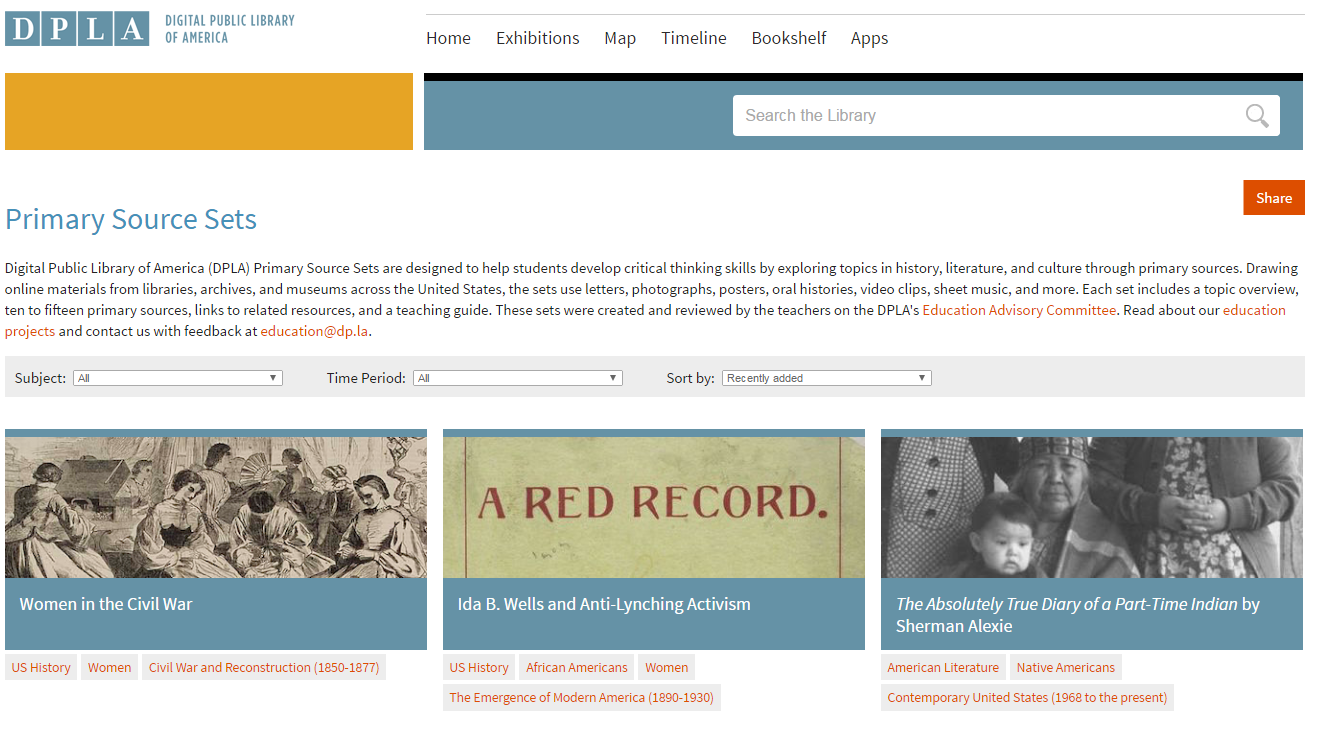The height and width of the screenshot is (738, 1319).
Task: Open the Timeline page
Action: [693, 38]
